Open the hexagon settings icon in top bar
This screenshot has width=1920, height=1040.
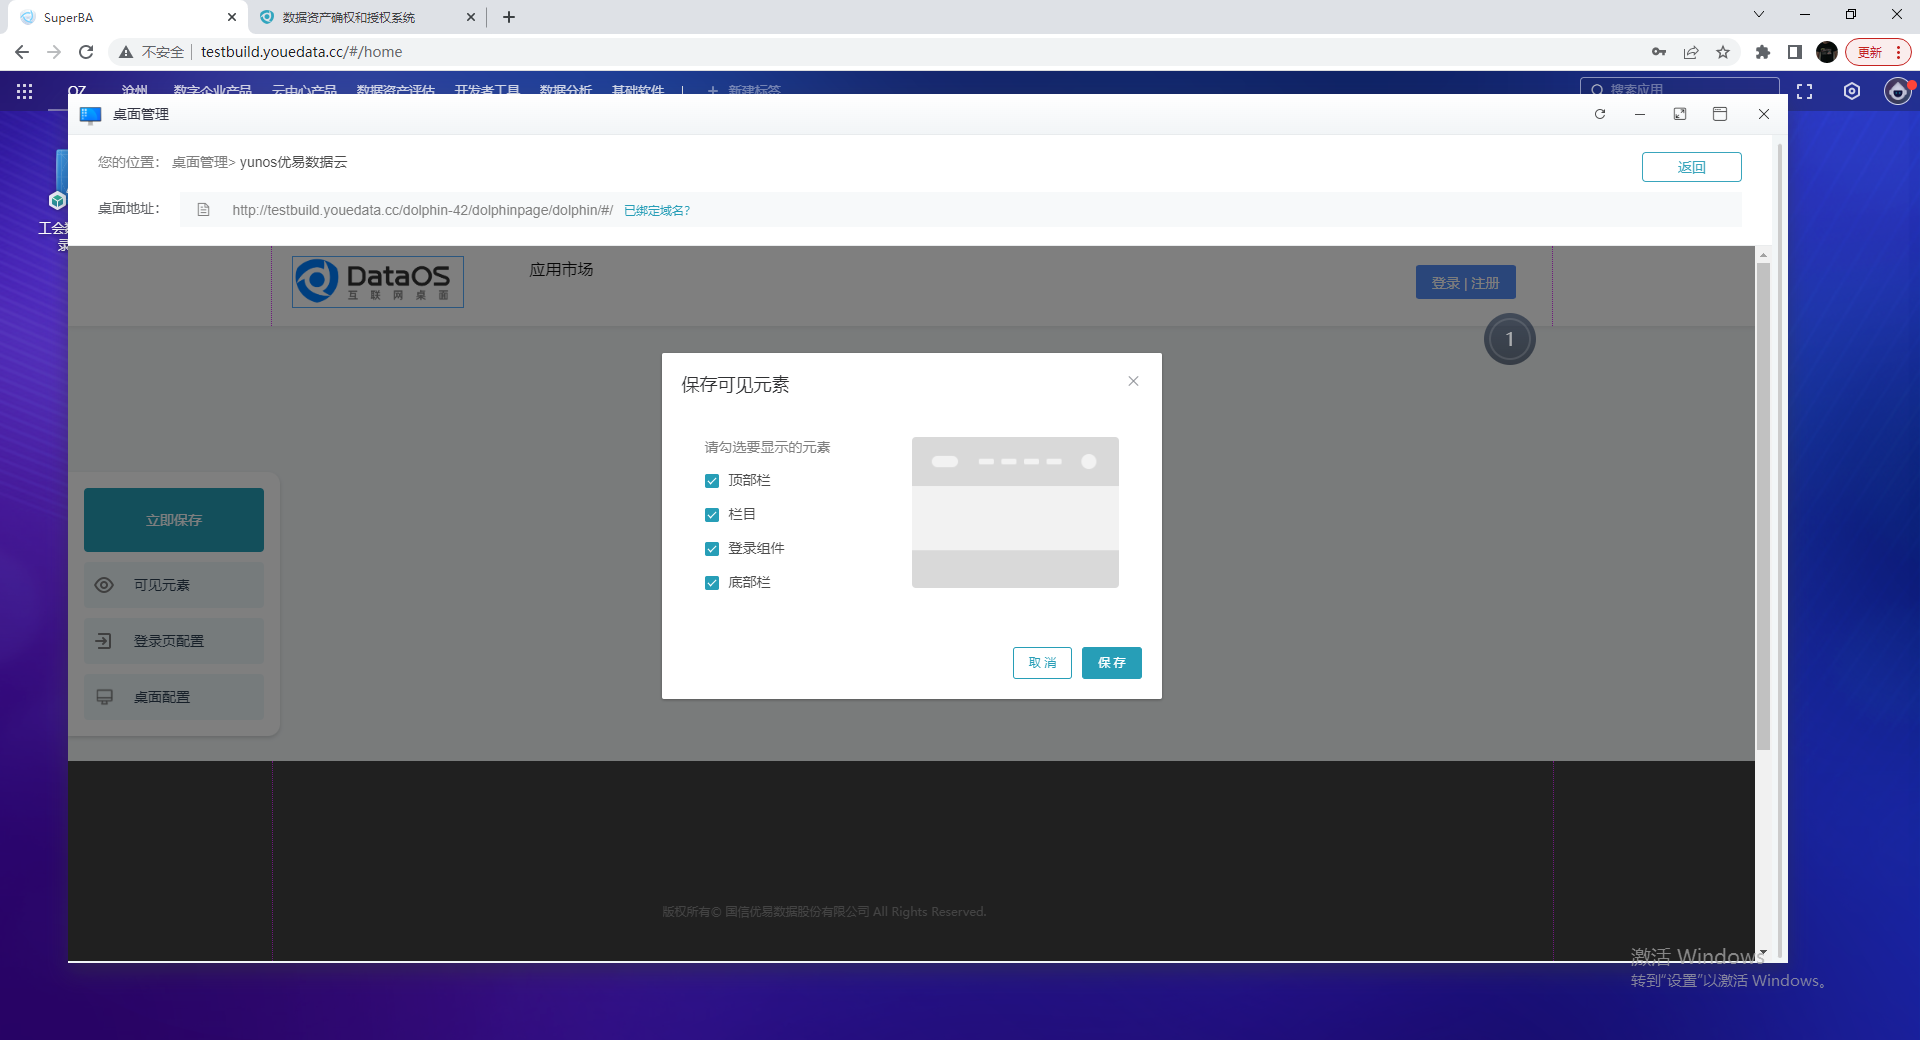click(1852, 91)
